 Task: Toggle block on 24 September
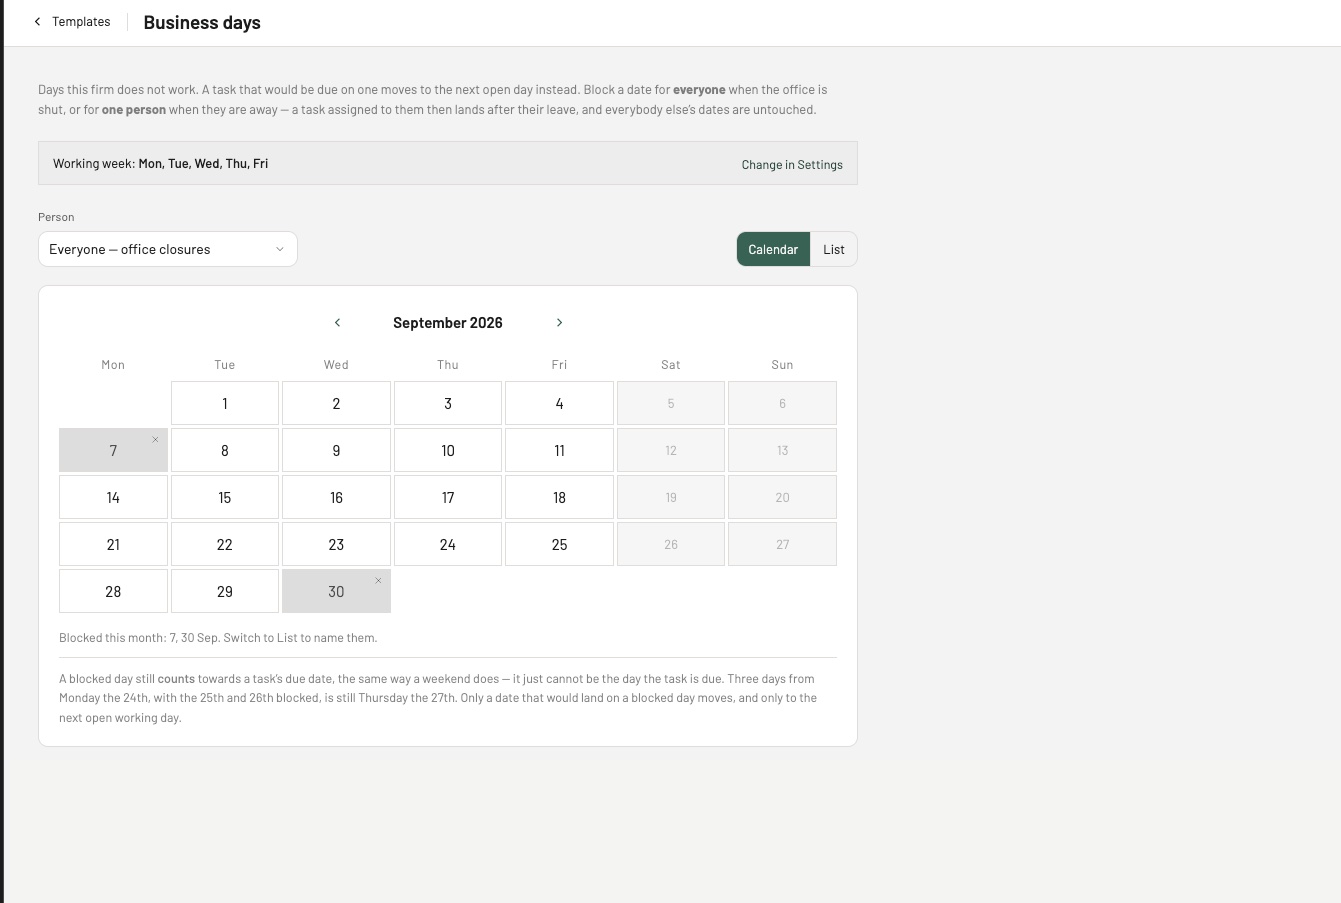(448, 544)
